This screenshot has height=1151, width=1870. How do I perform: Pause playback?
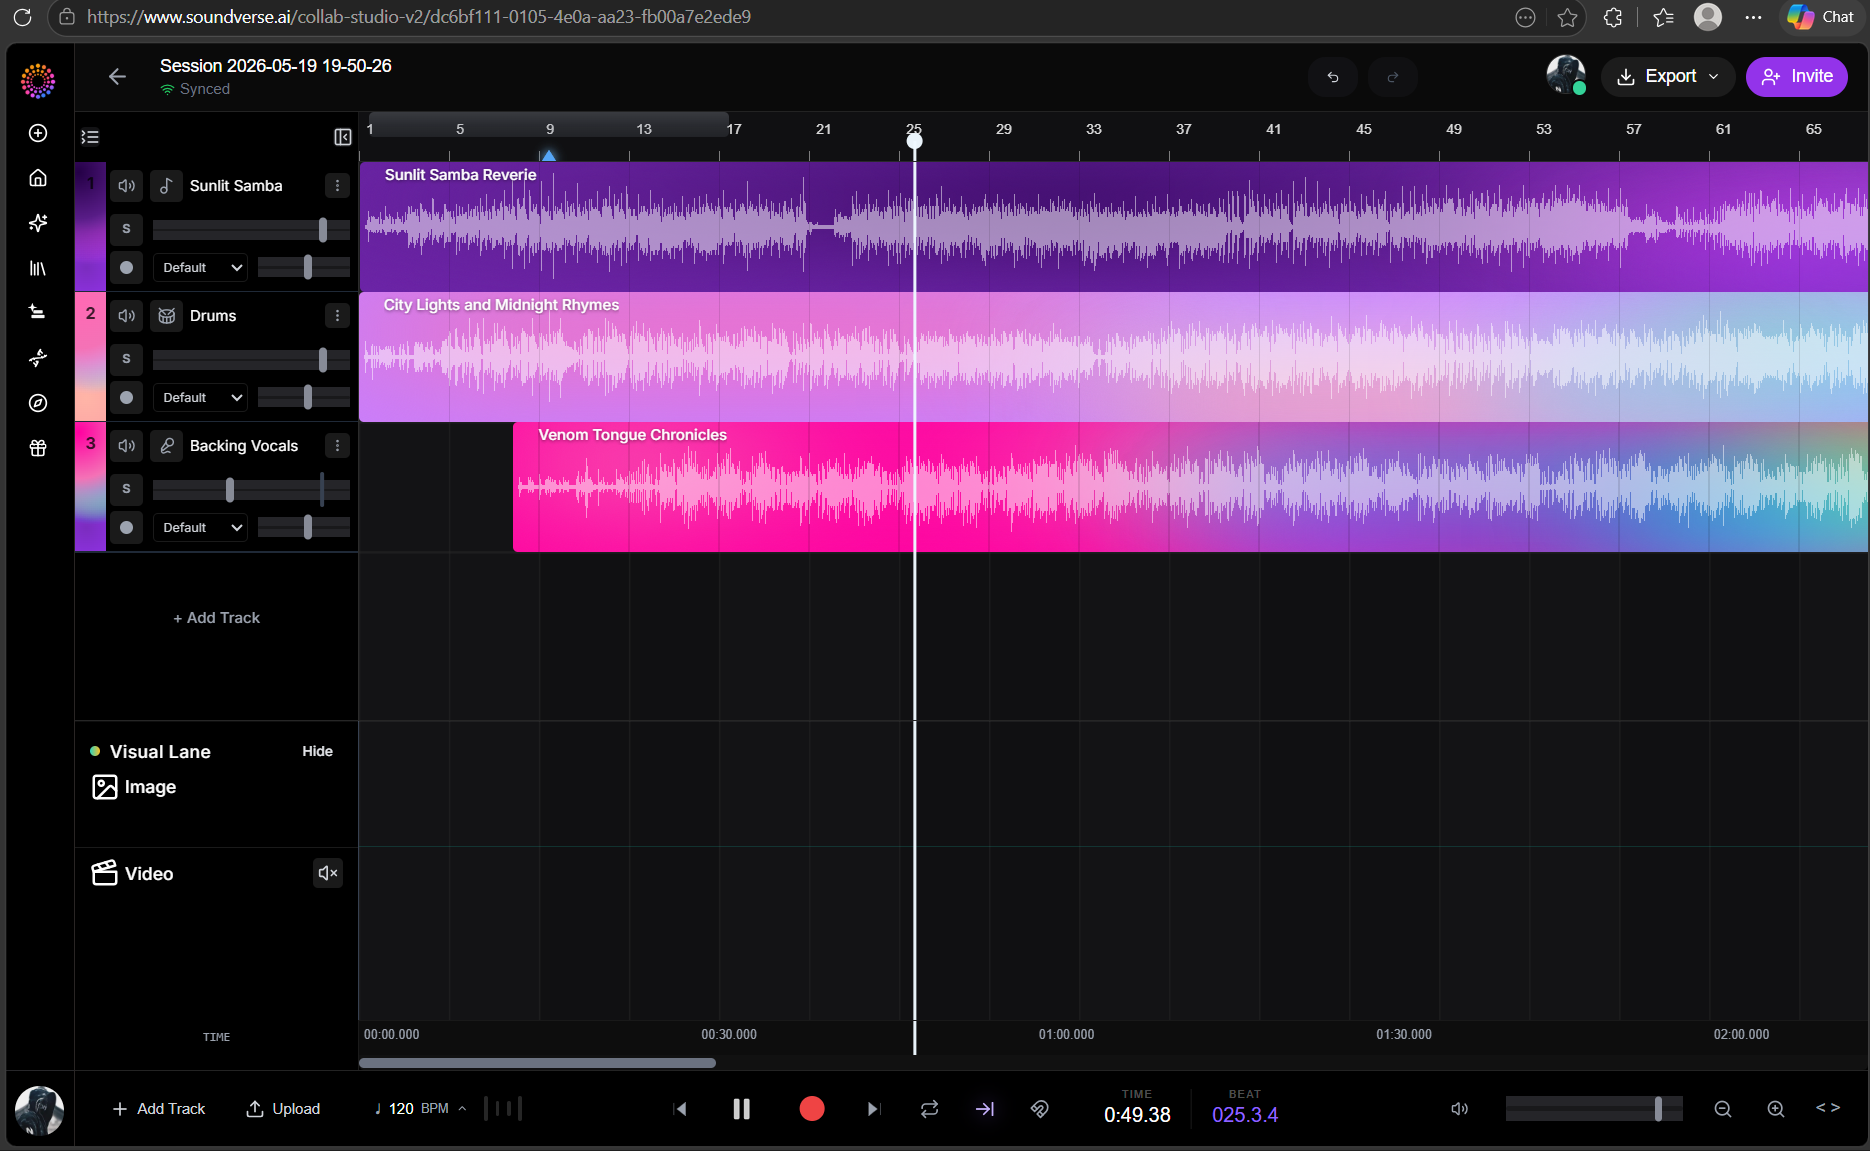(x=741, y=1109)
